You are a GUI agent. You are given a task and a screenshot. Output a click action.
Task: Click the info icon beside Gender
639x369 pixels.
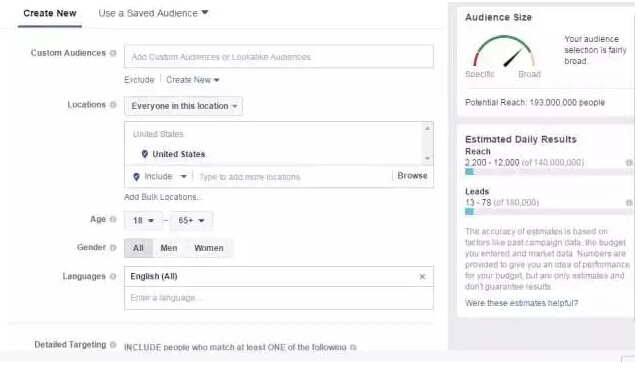(113, 247)
